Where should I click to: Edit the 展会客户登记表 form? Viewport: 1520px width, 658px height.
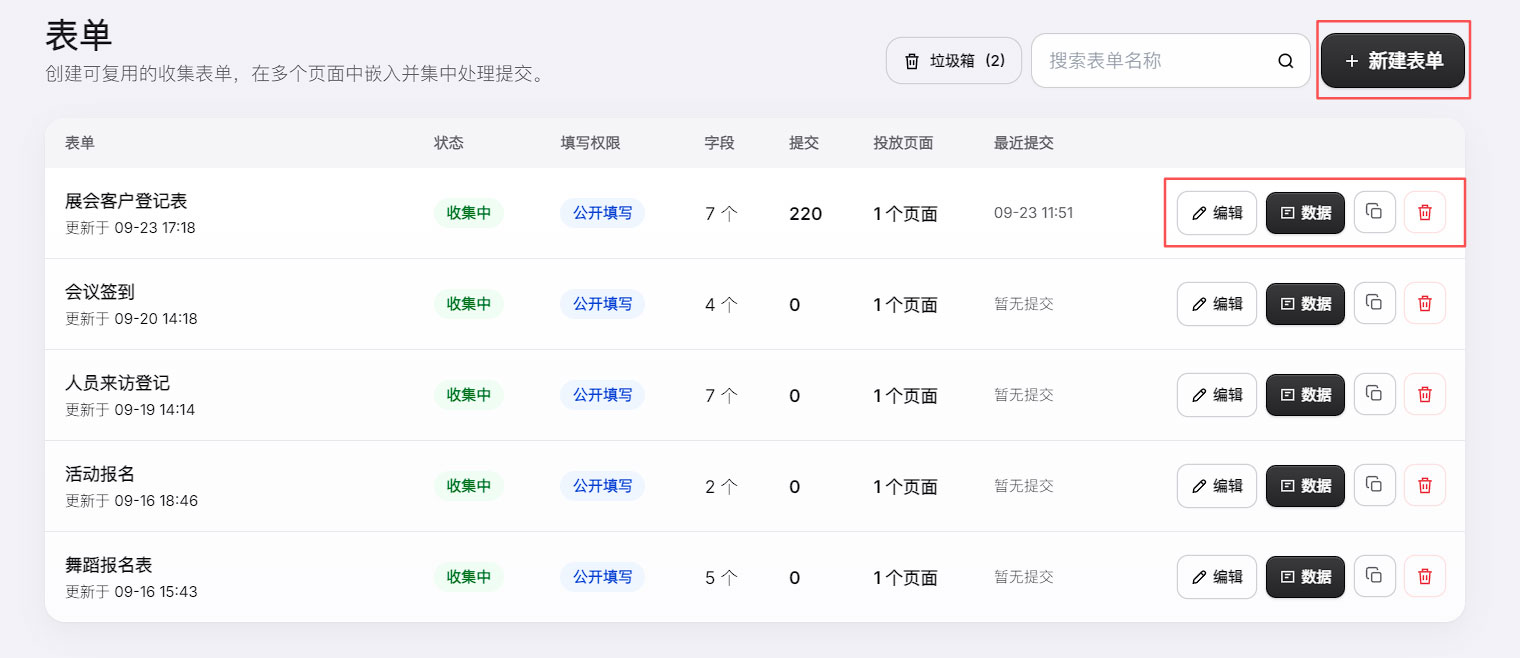(1217, 213)
